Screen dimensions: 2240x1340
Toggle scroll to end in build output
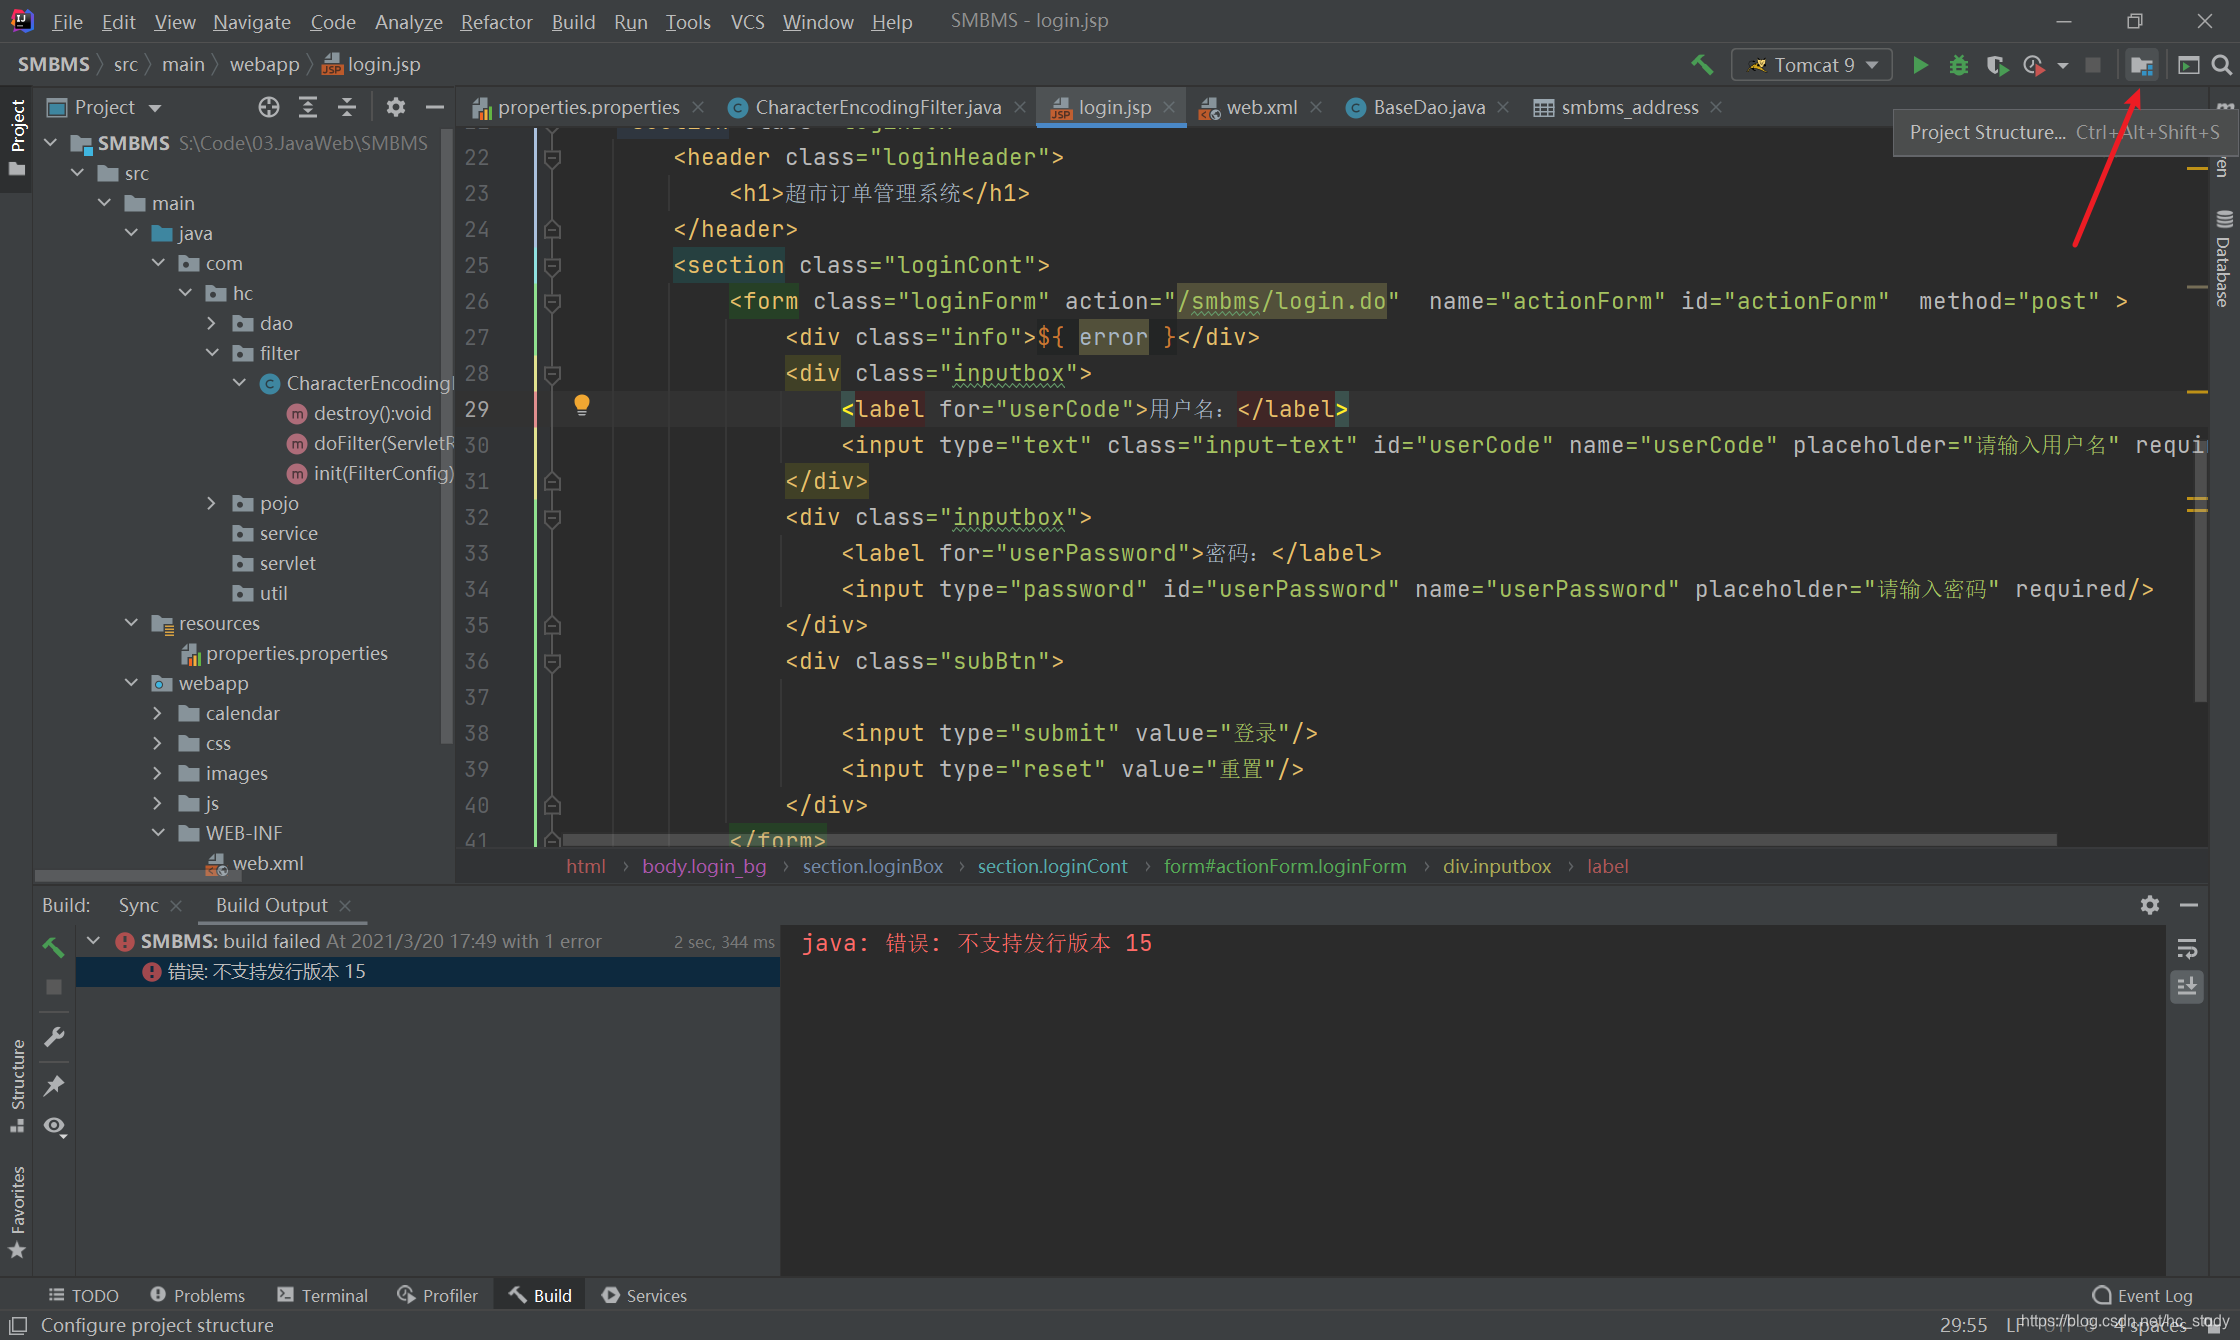2187,987
